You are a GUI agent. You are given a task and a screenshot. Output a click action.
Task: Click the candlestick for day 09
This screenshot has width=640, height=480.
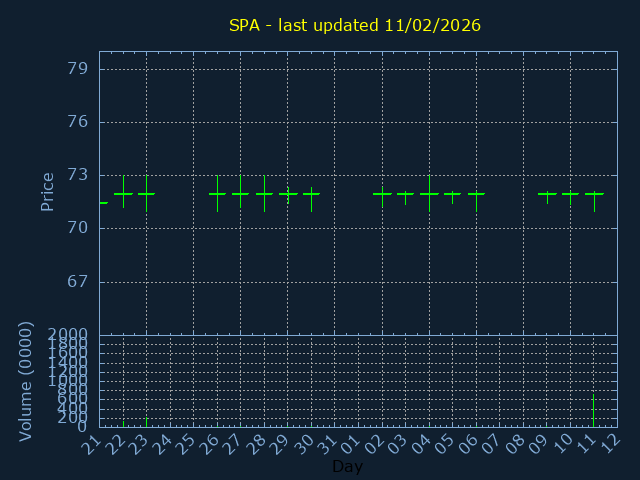tap(547, 193)
